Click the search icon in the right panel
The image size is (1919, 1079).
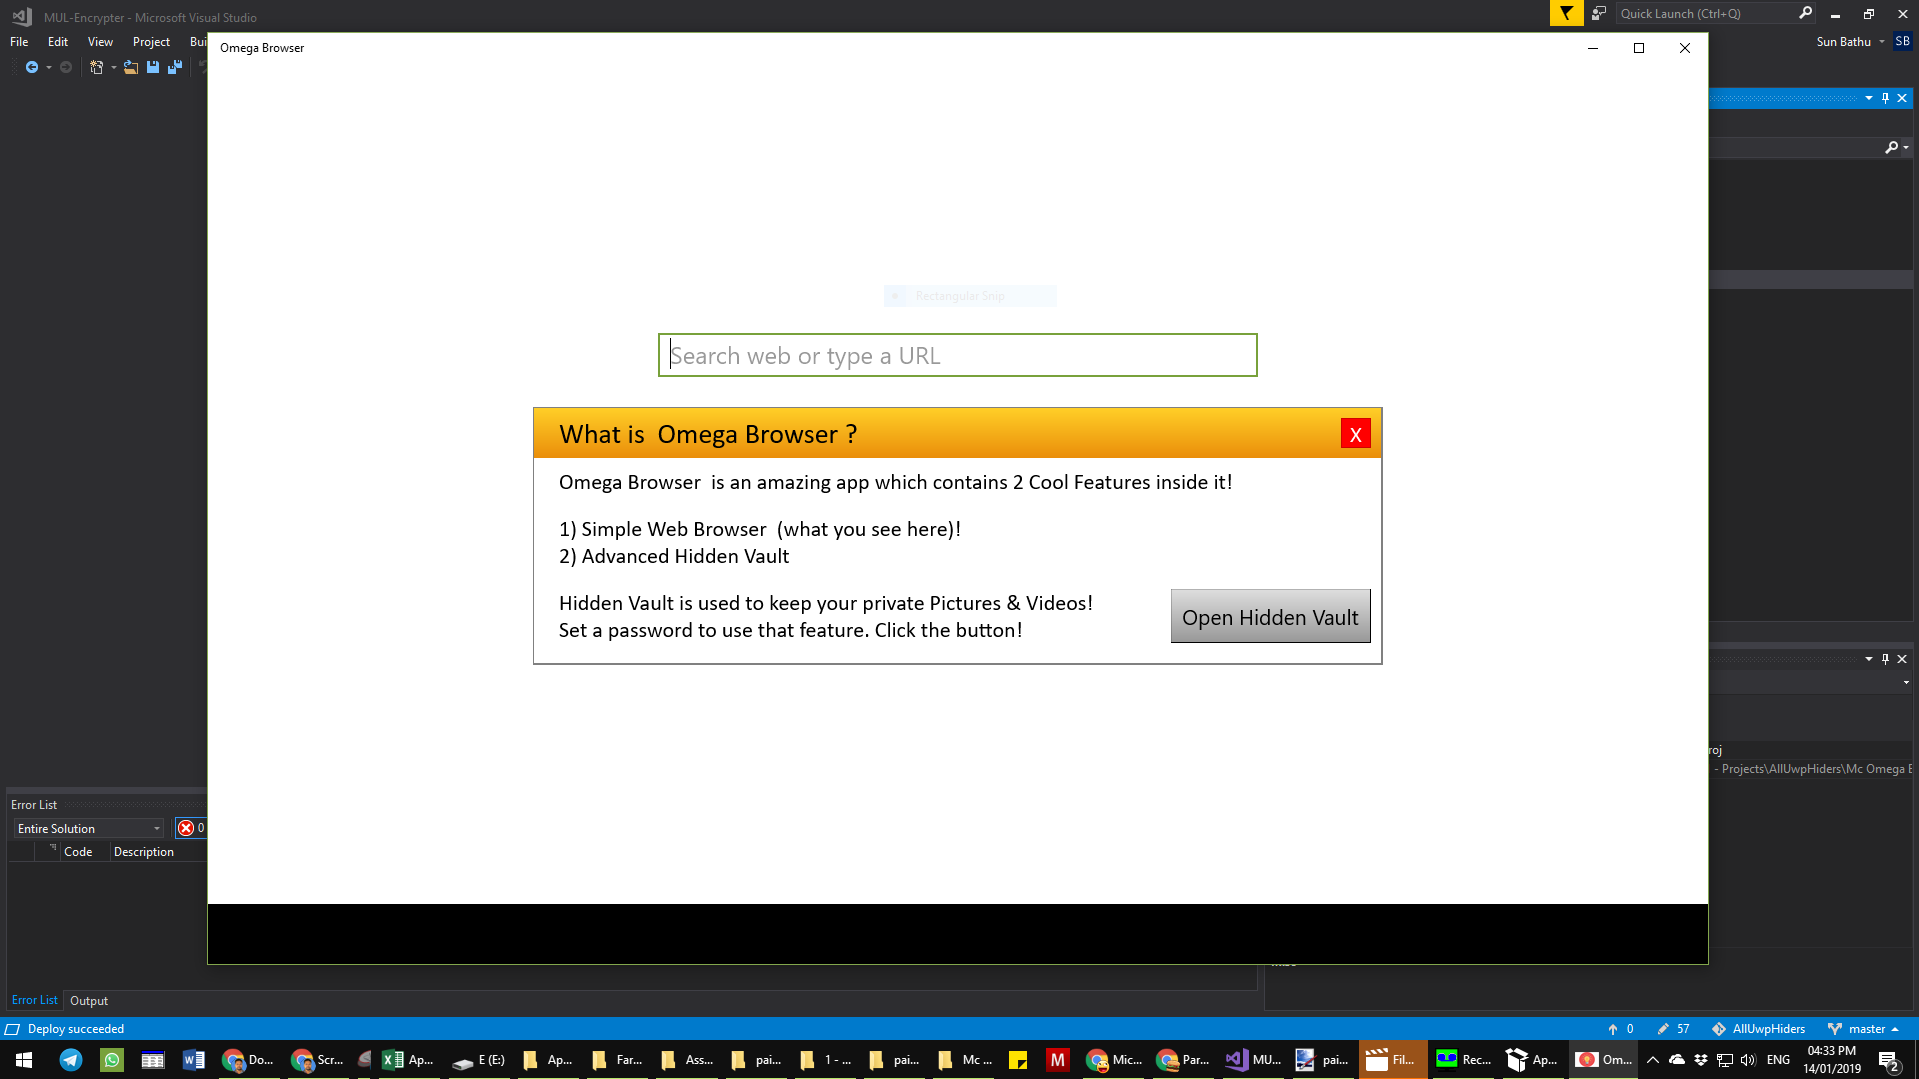1891,147
